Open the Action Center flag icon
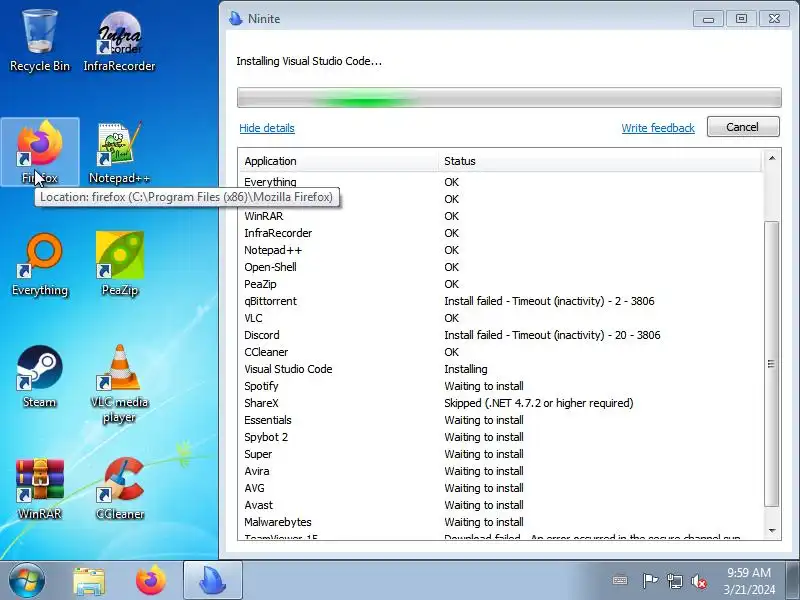Image resolution: width=800 pixels, height=600 pixels. (x=649, y=581)
